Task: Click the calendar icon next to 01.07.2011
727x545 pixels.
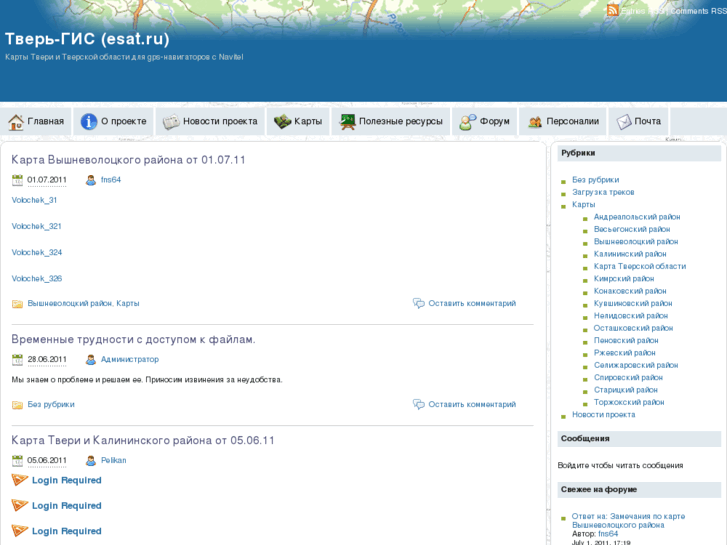Action: click(17, 180)
